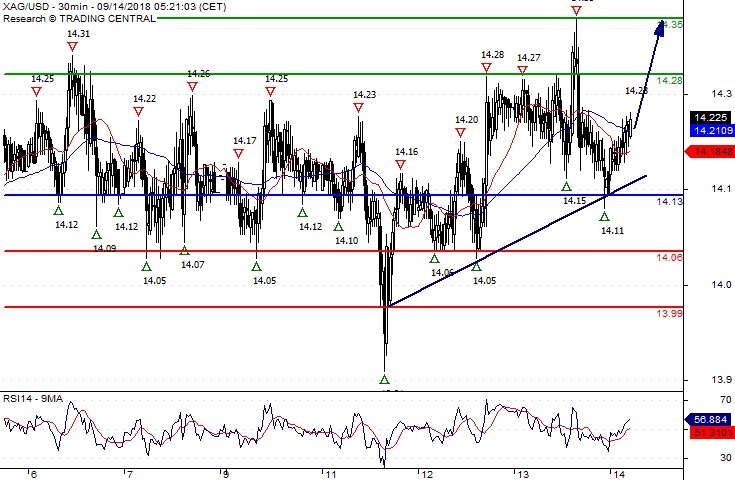735x480 pixels.
Task: Click the green triangle under the lowest spike low
Action: pos(384,379)
